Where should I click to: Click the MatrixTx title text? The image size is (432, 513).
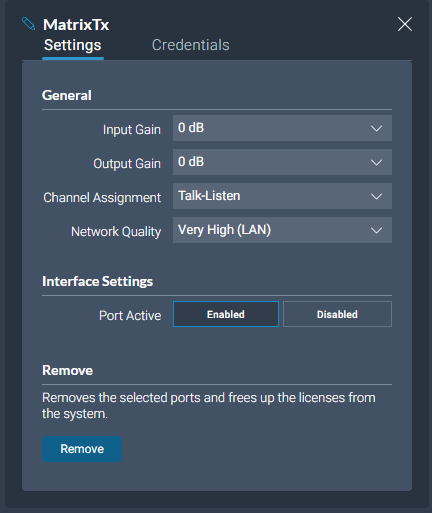point(76,25)
